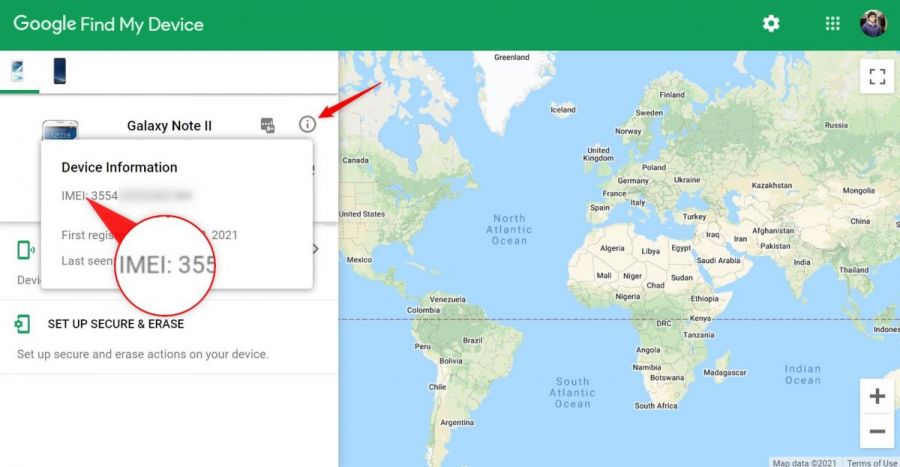Click the Map data ©2021 text

[804, 462]
